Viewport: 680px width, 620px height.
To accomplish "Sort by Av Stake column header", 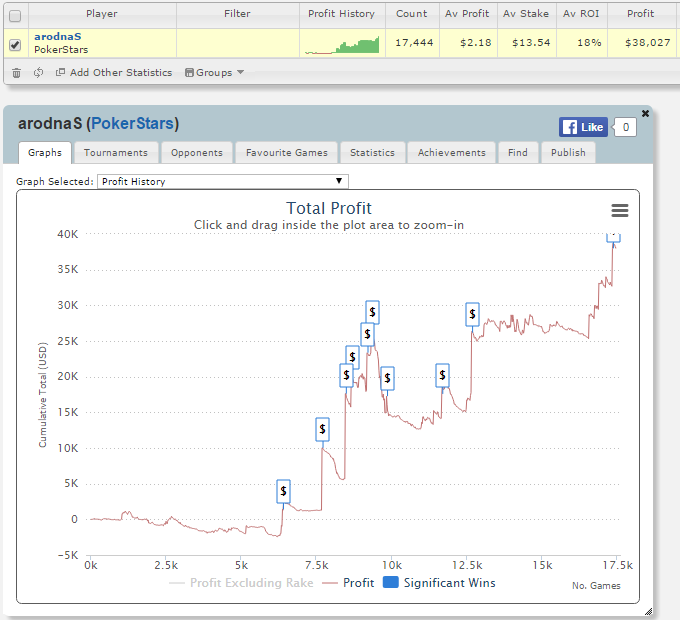I will click(526, 14).
